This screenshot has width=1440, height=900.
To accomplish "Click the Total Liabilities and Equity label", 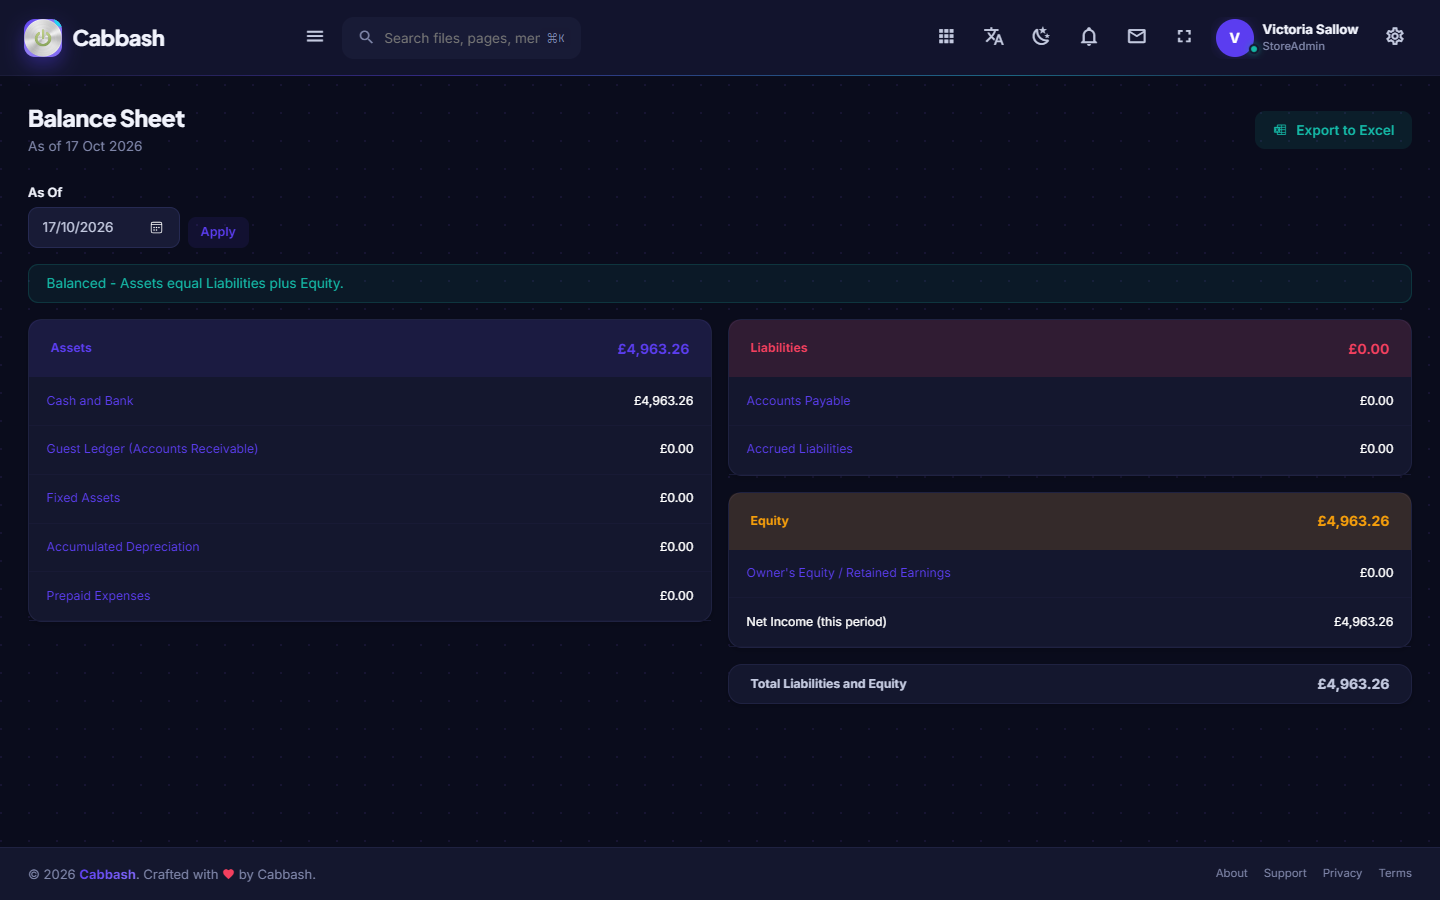I will pos(828,684).
